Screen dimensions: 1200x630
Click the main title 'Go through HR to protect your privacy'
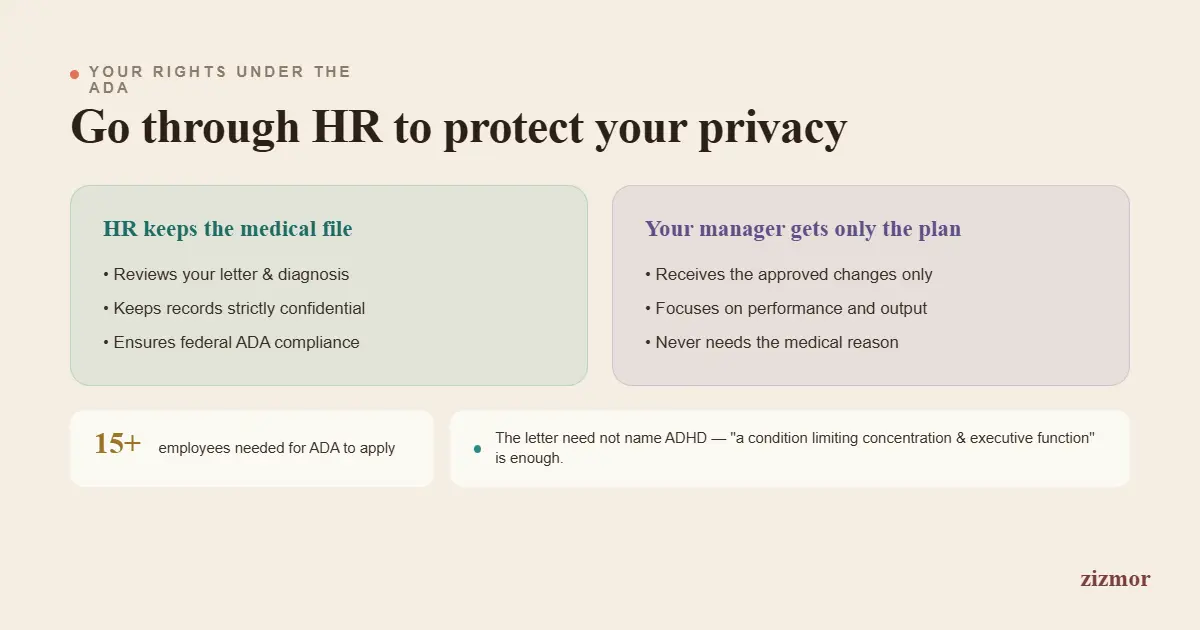tap(459, 128)
